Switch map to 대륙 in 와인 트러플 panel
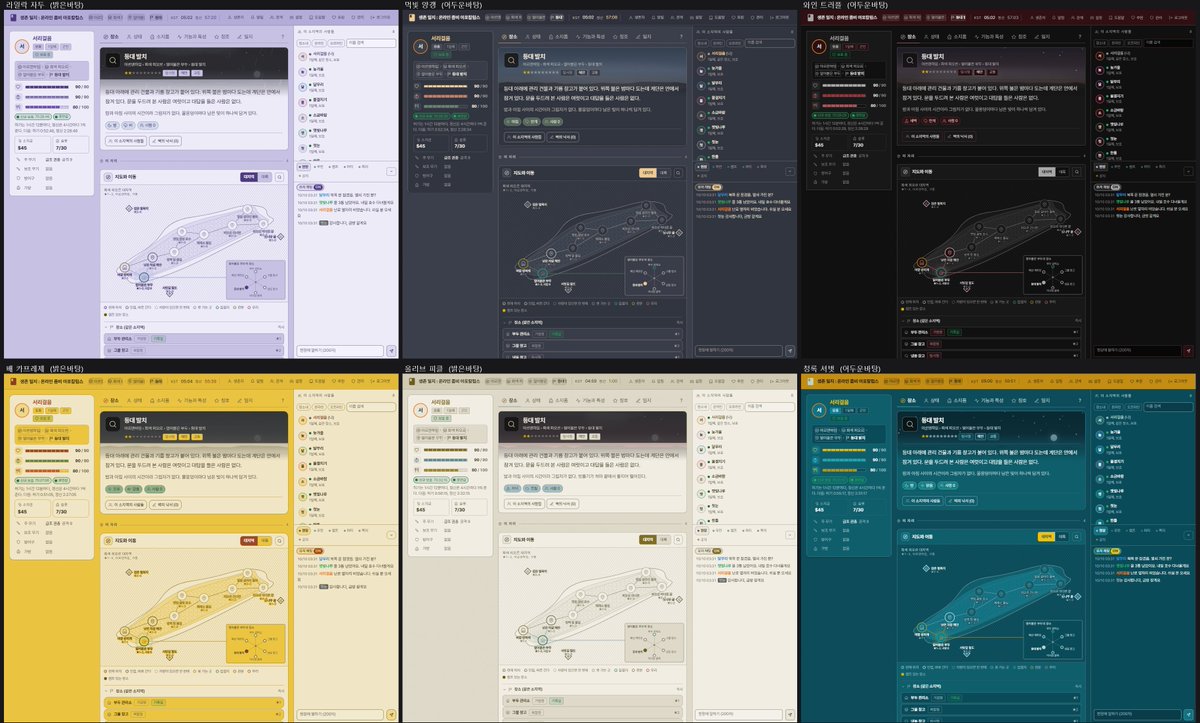 1062,173
